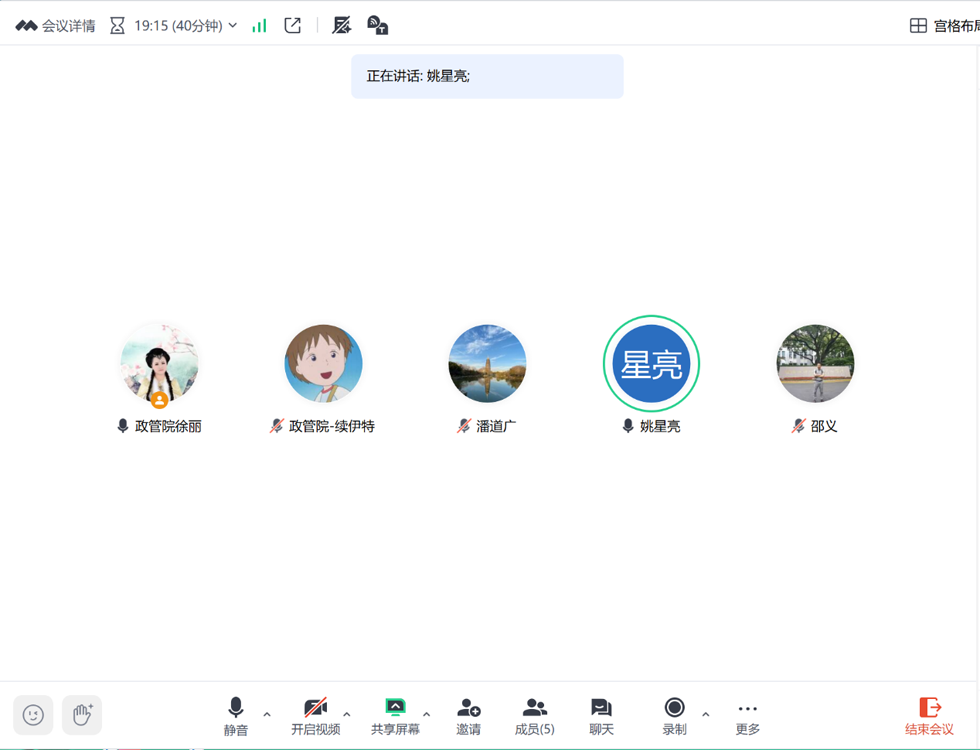Show the 成员(5) members panel
Image resolution: width=980 pixels, height=750 pixels.
pos(535,716)
